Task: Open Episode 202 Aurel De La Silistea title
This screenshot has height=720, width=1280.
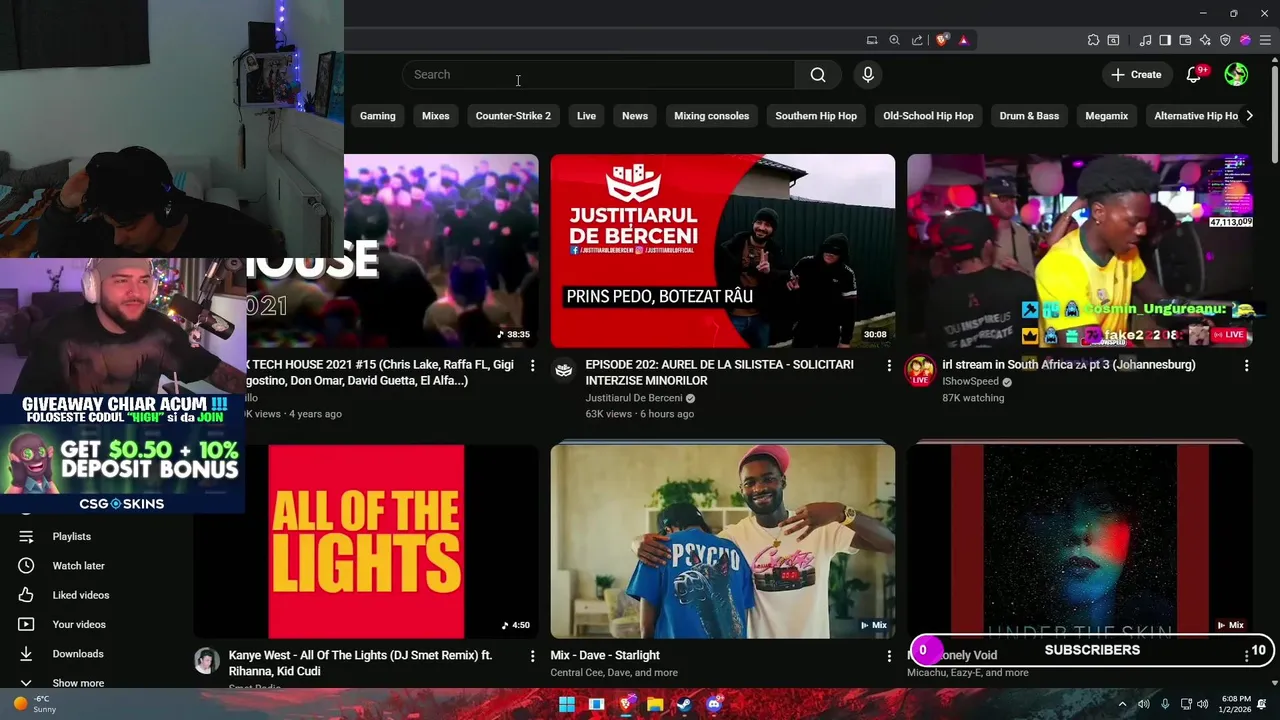Action: tap(719, 373)
